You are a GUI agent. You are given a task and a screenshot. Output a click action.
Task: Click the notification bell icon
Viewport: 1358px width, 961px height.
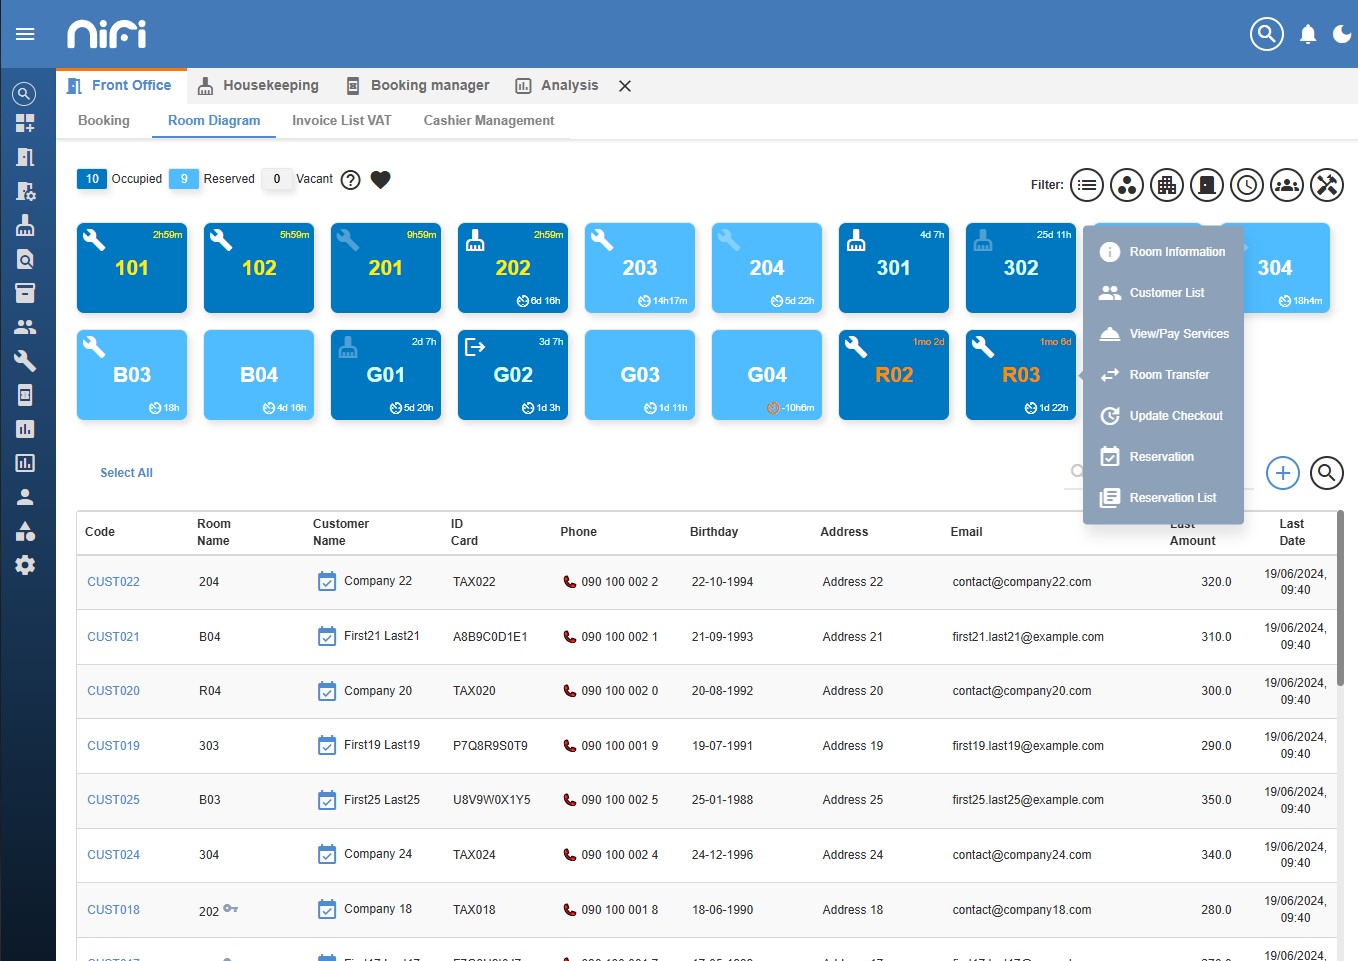coord(1308,35)
